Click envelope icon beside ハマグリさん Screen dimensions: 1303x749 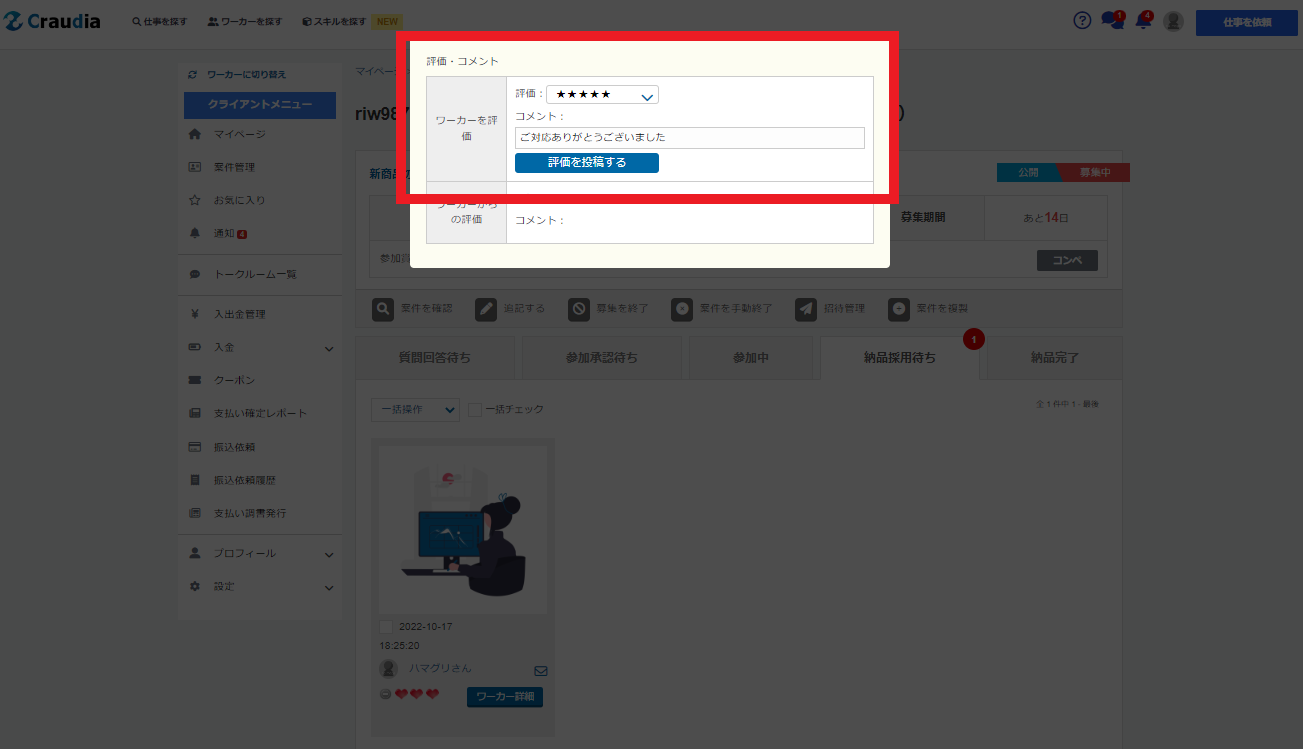click(x=541, y=670)
